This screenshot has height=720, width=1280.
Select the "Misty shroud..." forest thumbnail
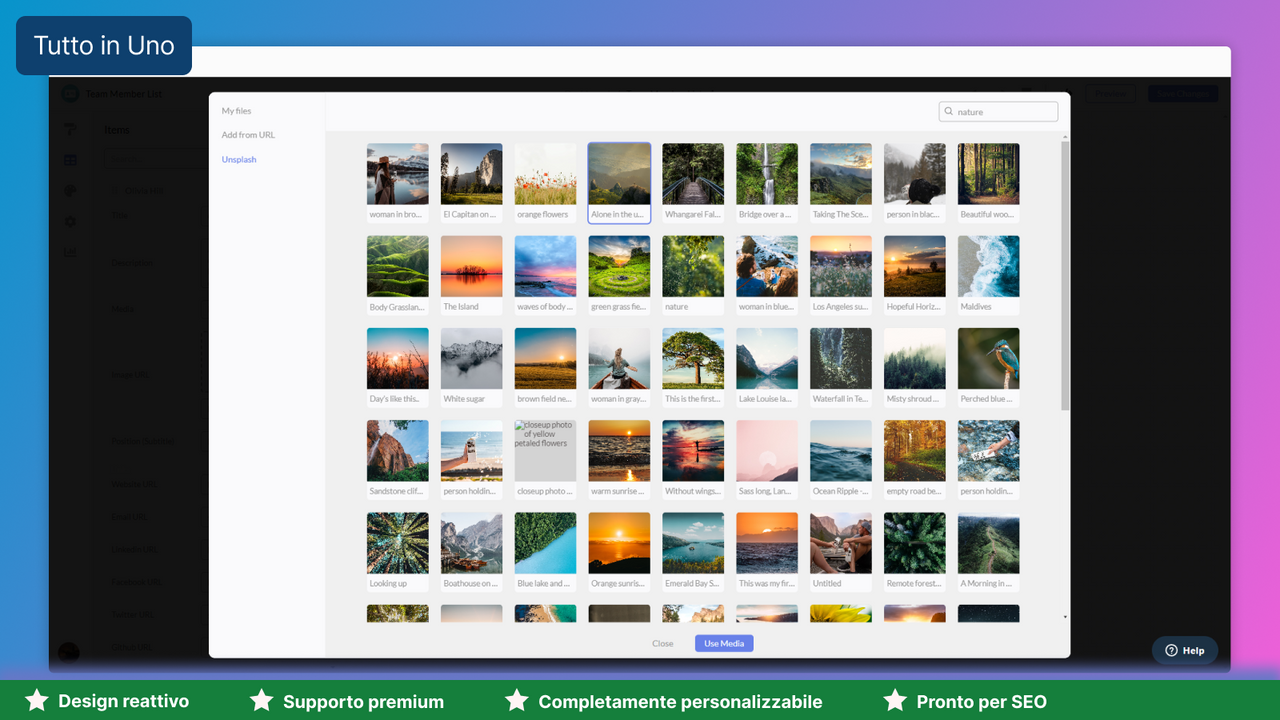tap(915, 367)
